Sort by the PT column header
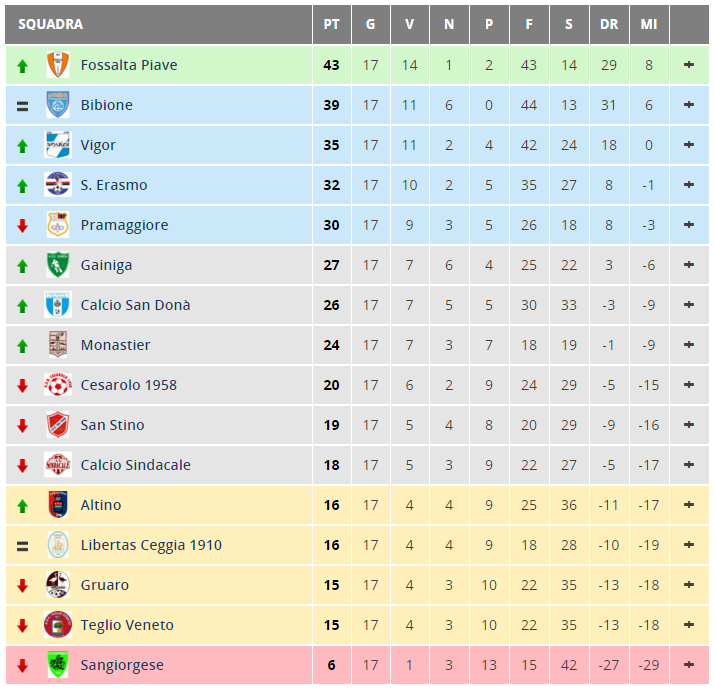This screenshot has width=715, height=691. pos(332,24)
